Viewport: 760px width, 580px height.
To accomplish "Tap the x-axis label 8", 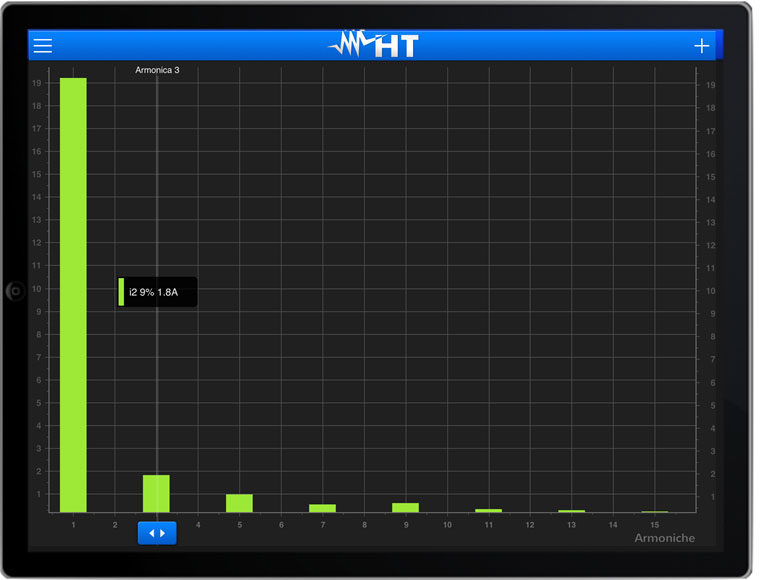I will click(x=364, y=524).
